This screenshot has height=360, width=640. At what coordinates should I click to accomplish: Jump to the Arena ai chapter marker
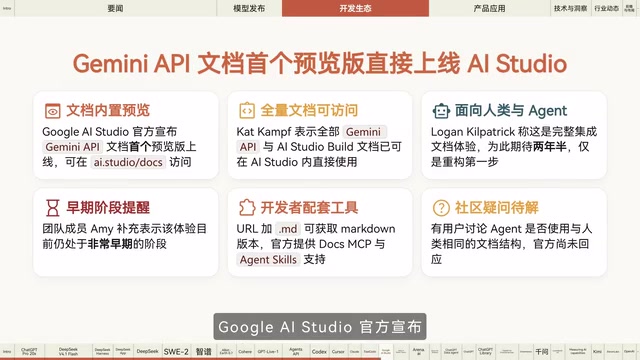pyautogui.click(x=418, y=351)
